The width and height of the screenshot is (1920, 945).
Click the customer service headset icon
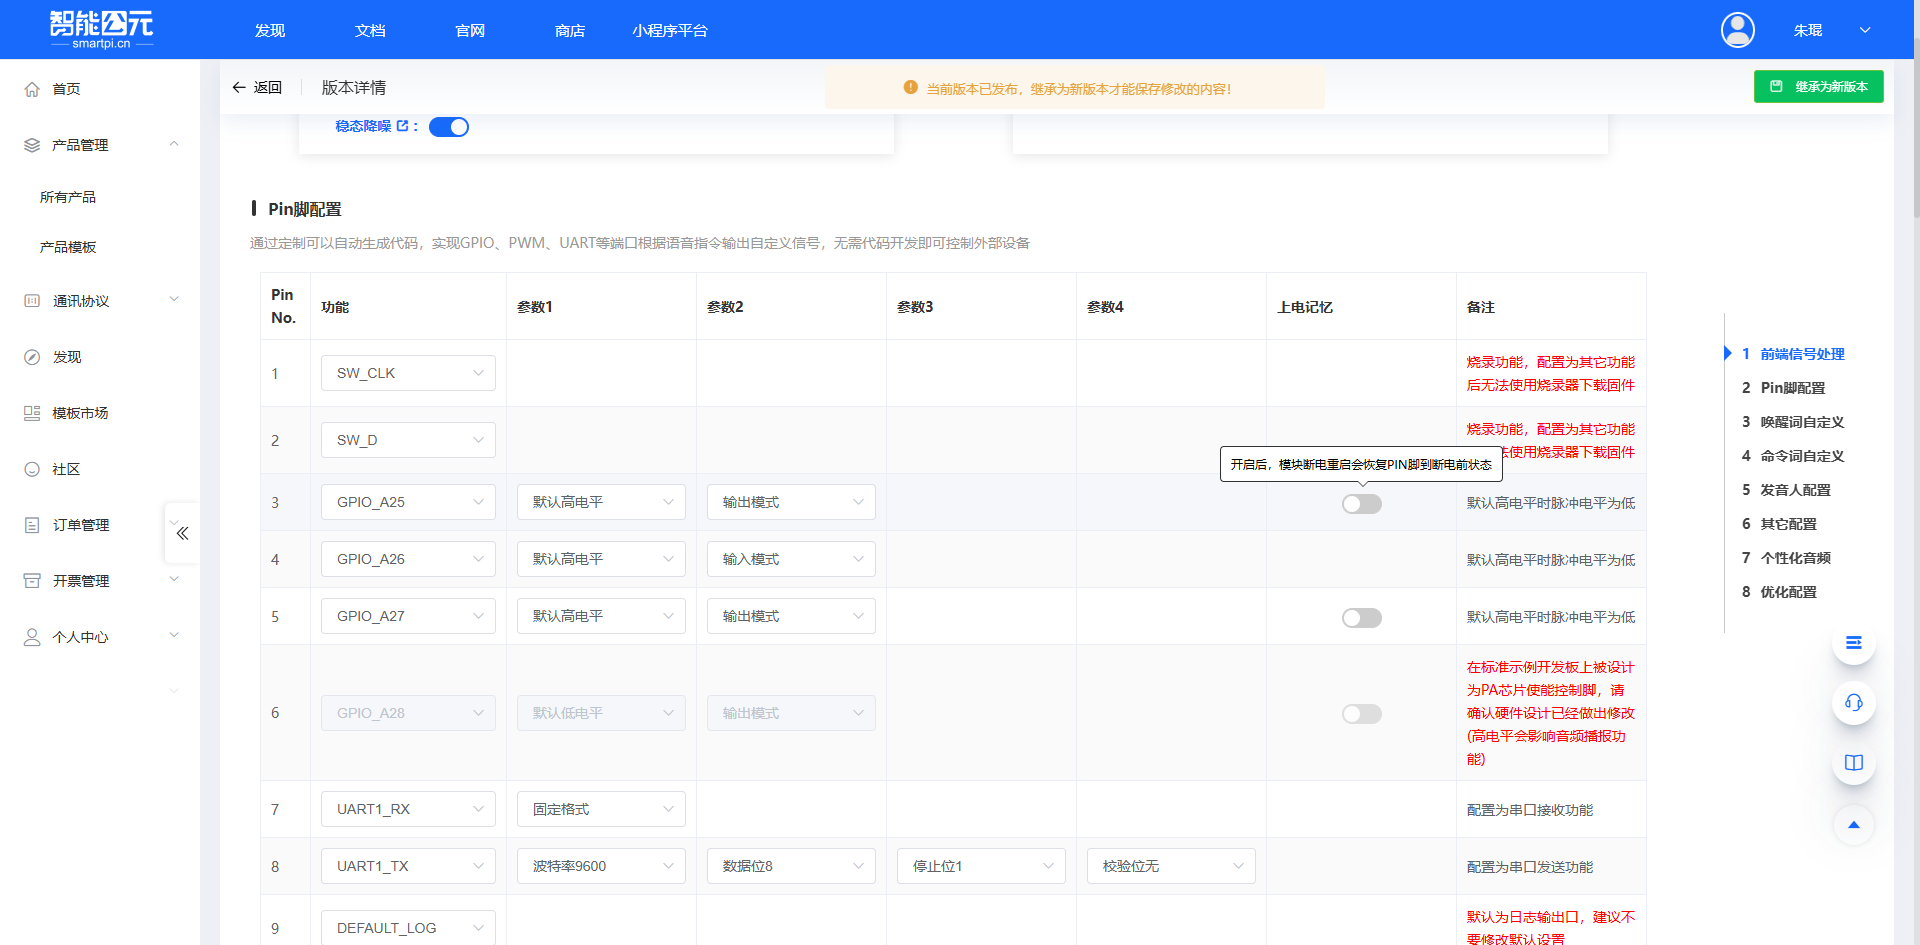coord(1853,703)
